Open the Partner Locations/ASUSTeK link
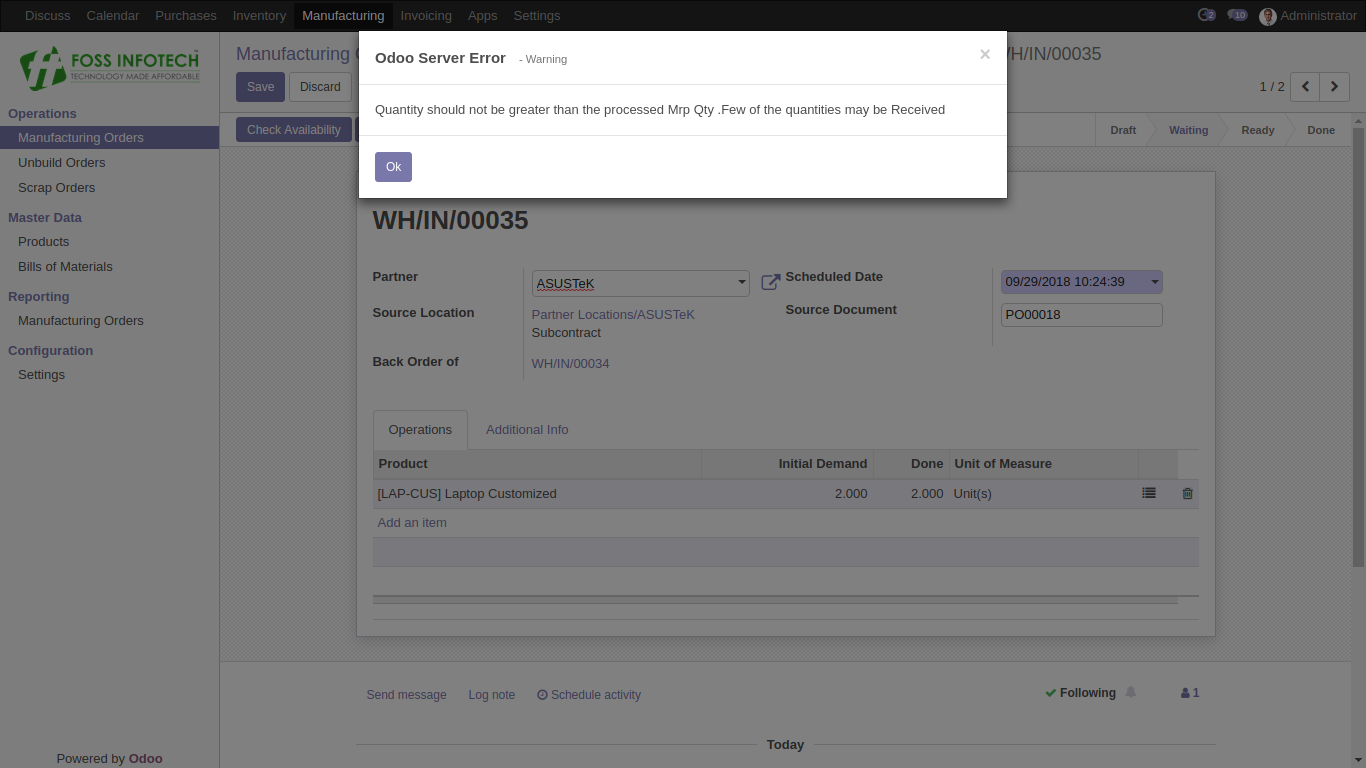The width and height of the screenshot is (1366, 768). click(x=613, y=315)
